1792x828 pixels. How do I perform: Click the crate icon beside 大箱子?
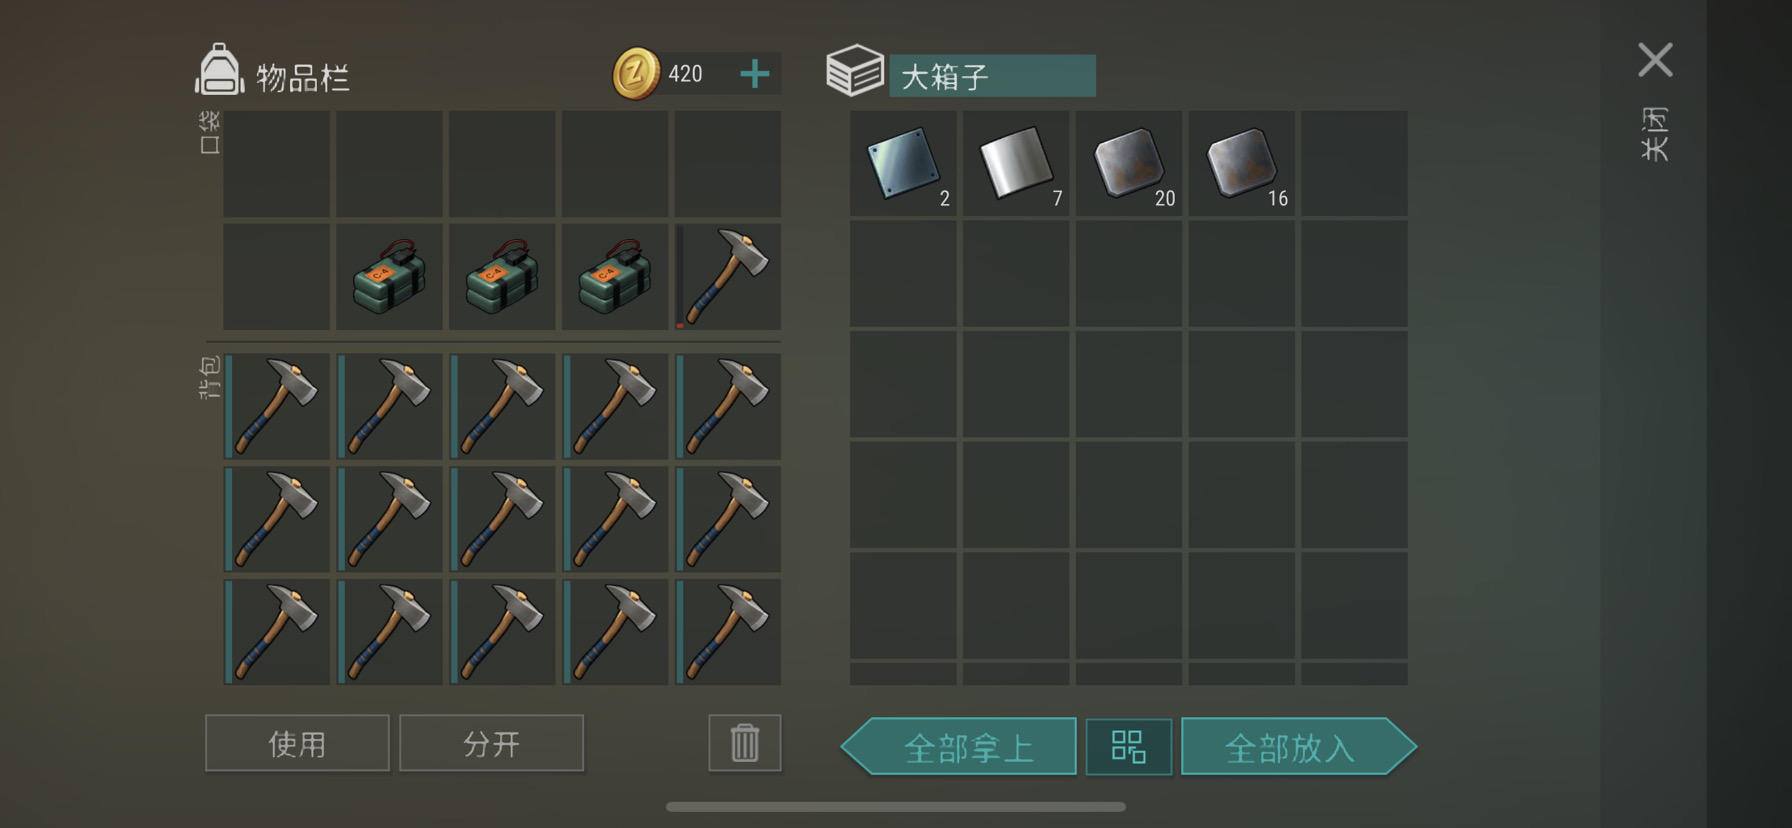click(855, 71)
